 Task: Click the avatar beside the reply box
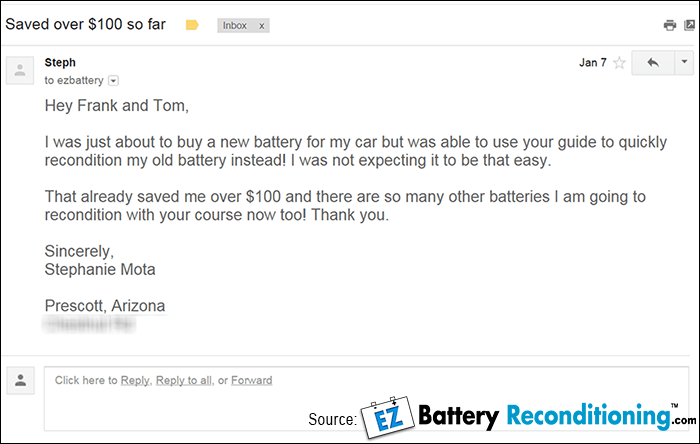pyautogui.click(x=20, y=381)
